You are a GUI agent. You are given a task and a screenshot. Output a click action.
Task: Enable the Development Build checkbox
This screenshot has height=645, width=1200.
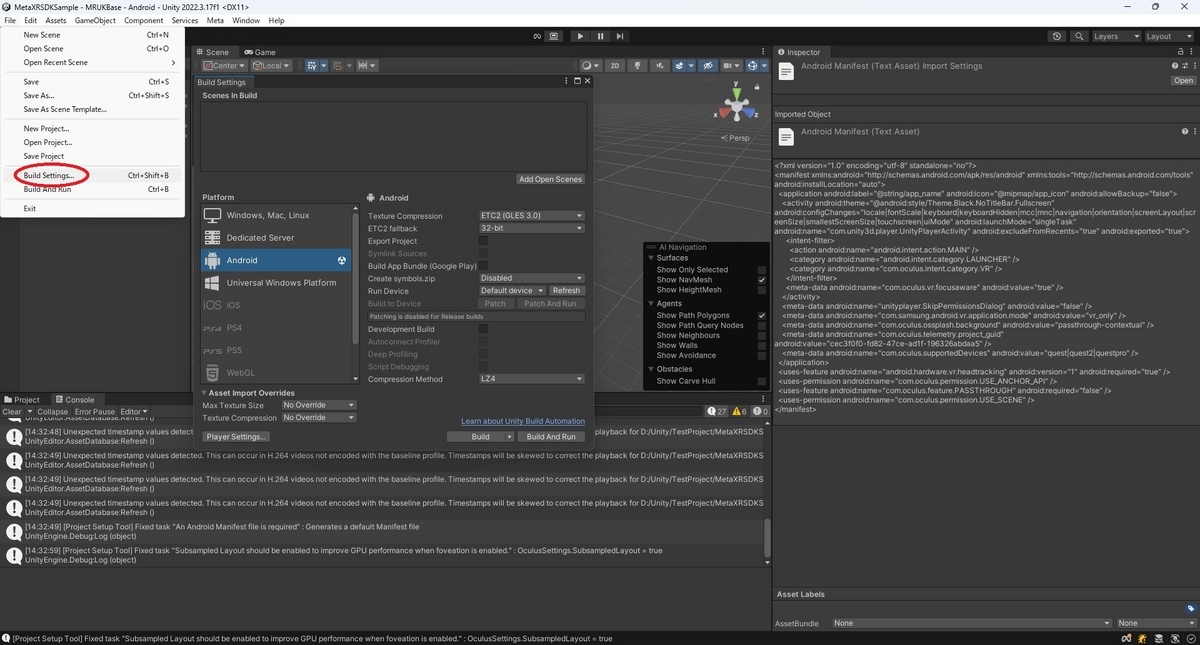coord(483,329)
